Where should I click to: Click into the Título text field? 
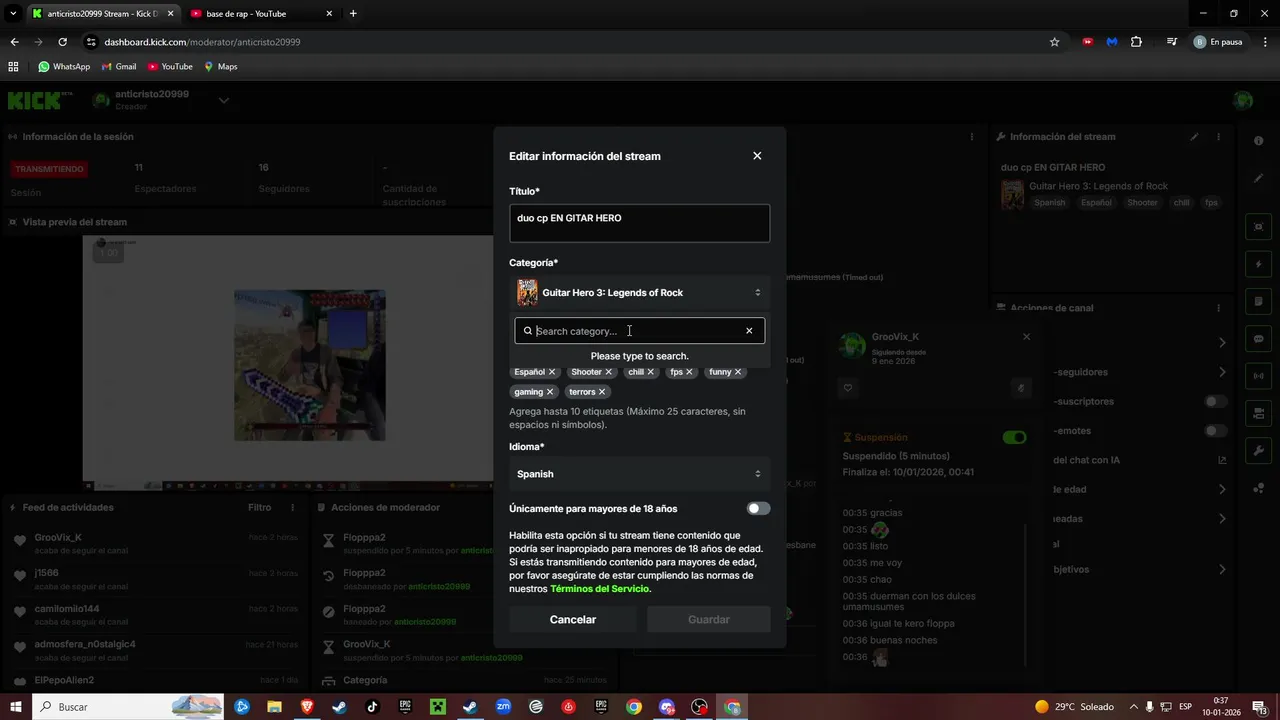tap(640, 224)
